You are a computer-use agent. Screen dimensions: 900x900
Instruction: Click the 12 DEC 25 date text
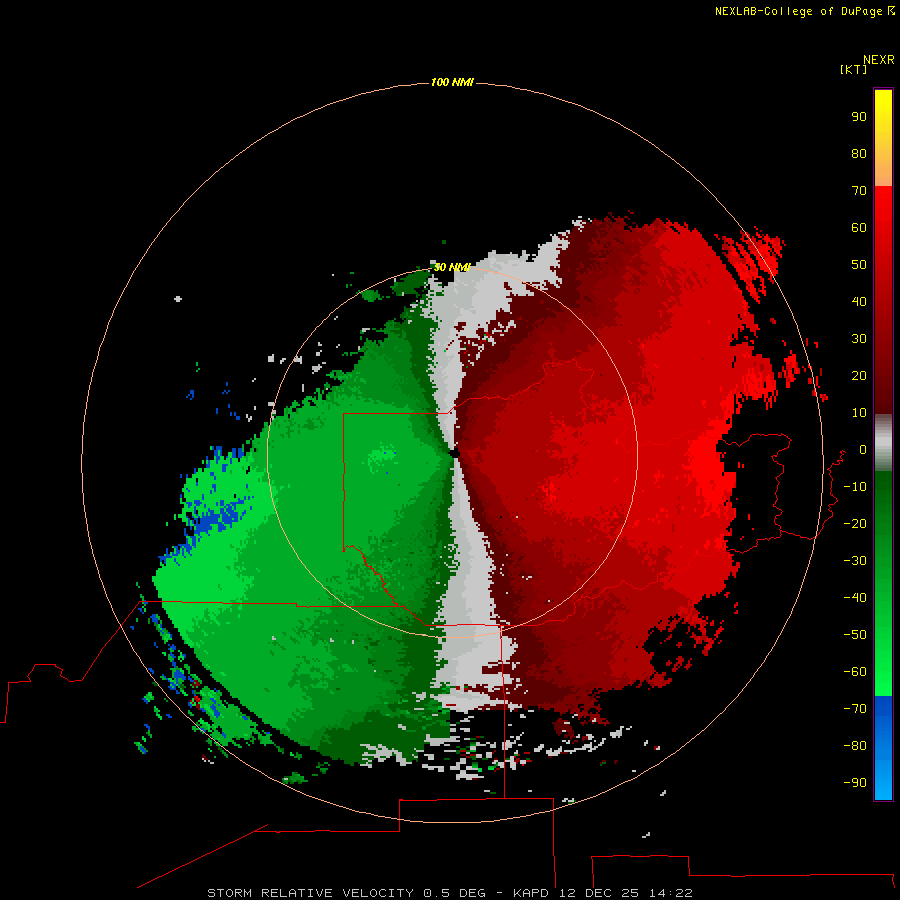click(599, 893)
